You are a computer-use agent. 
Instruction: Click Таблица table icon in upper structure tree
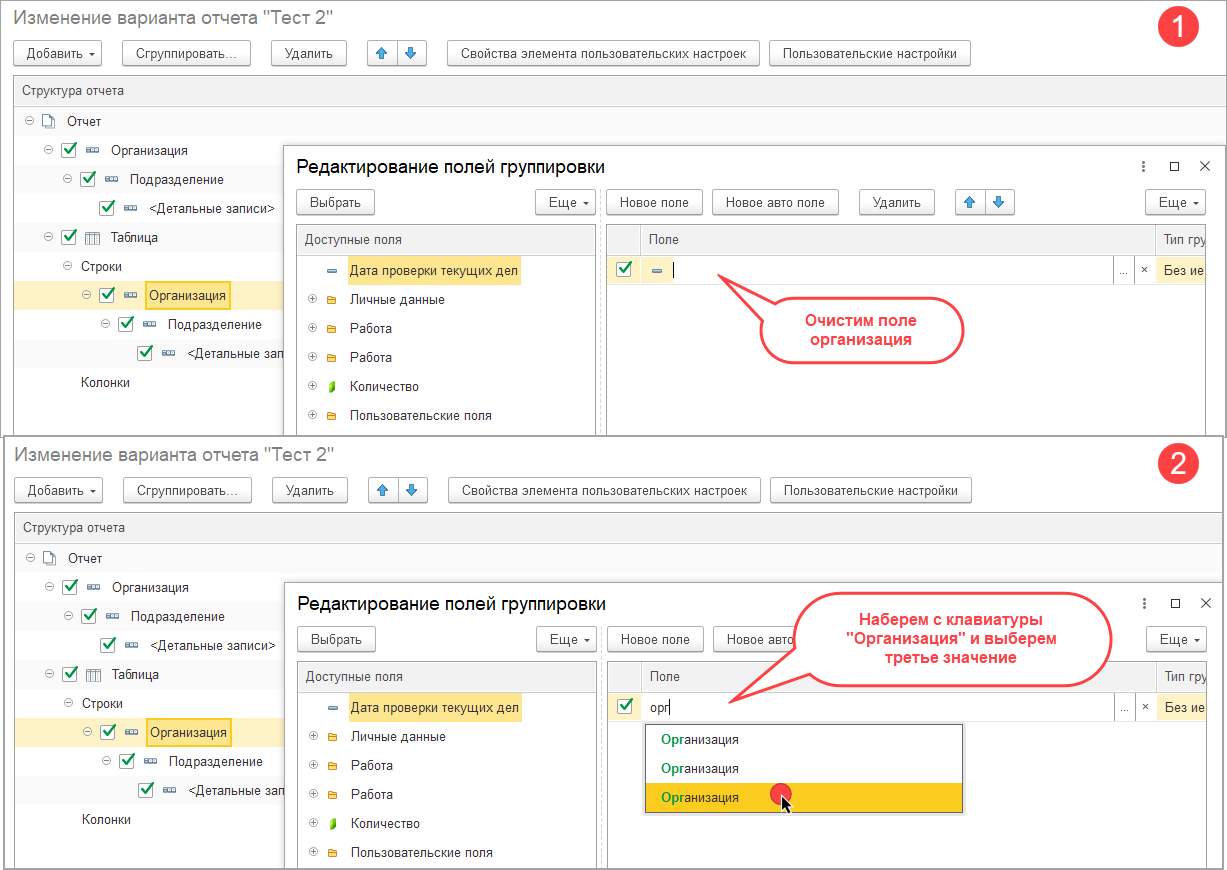tap(93, 238)
